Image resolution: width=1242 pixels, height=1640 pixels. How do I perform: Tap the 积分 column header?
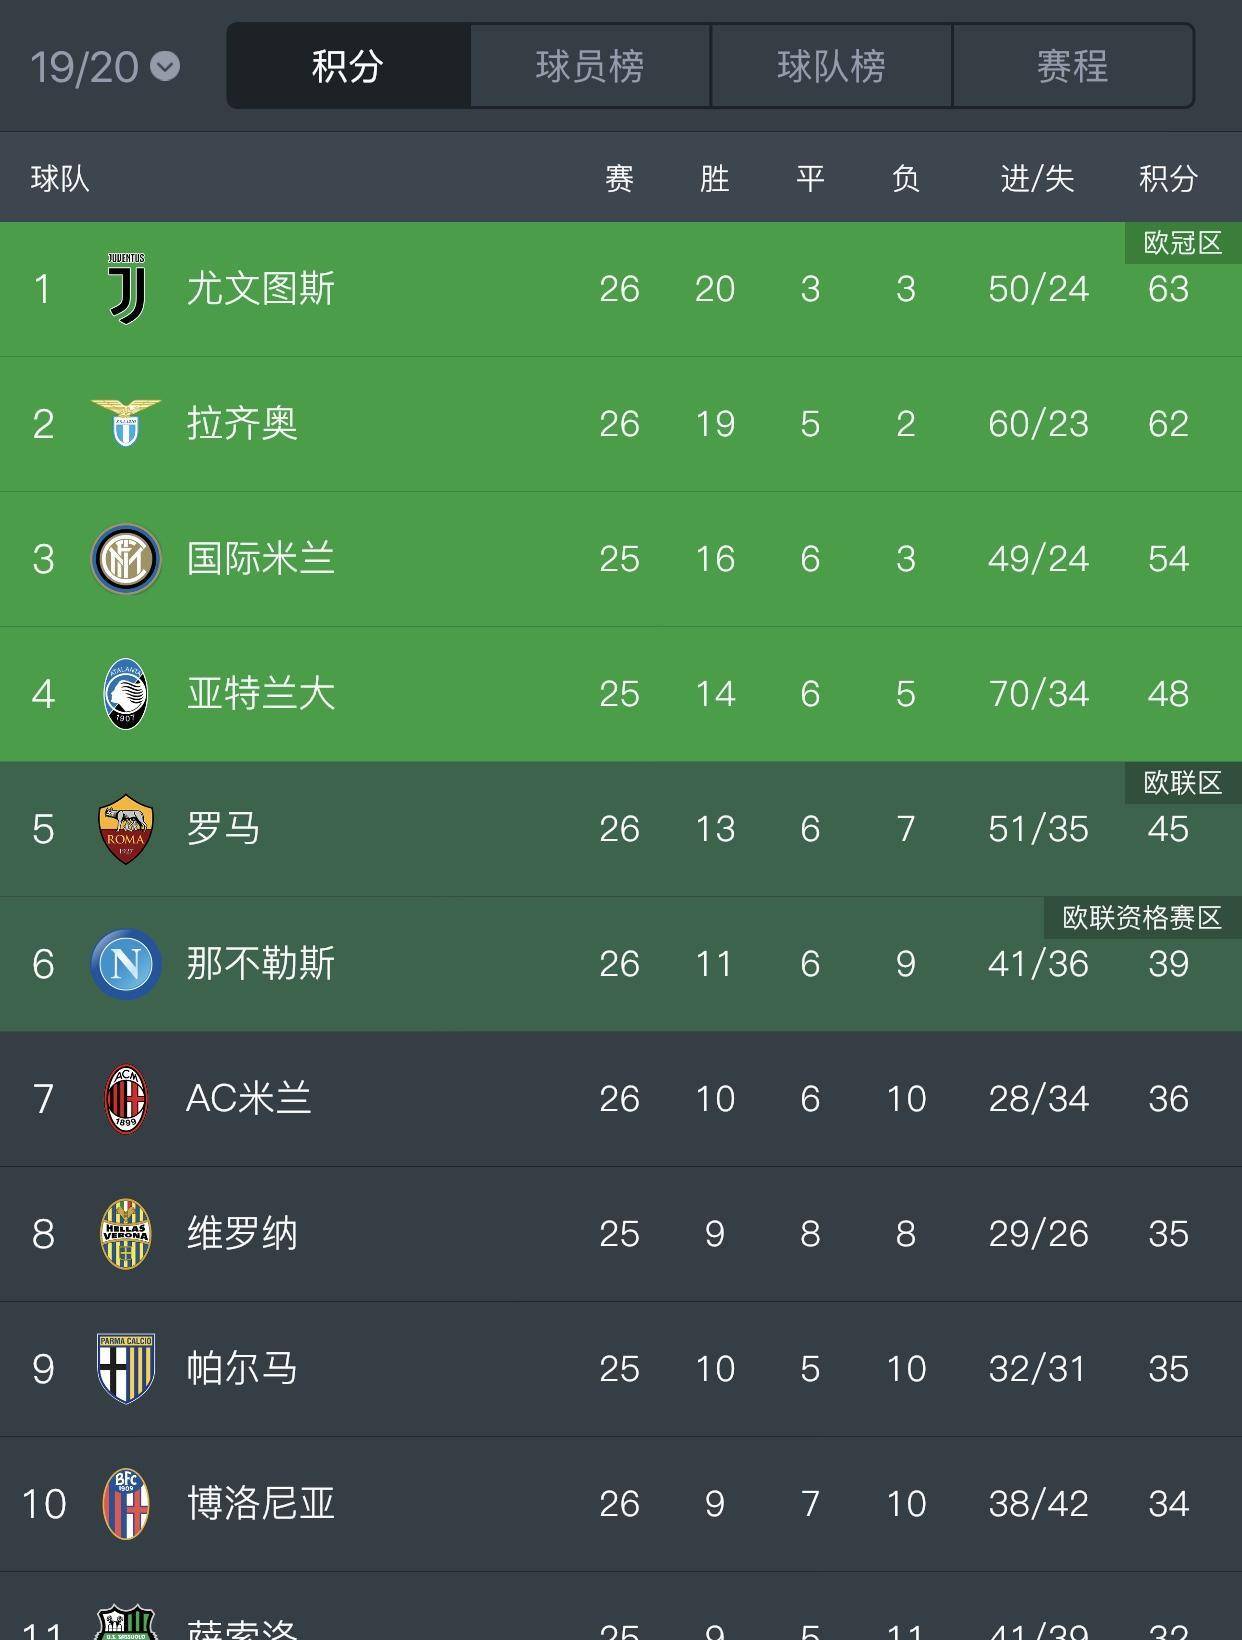[1168, 179]
